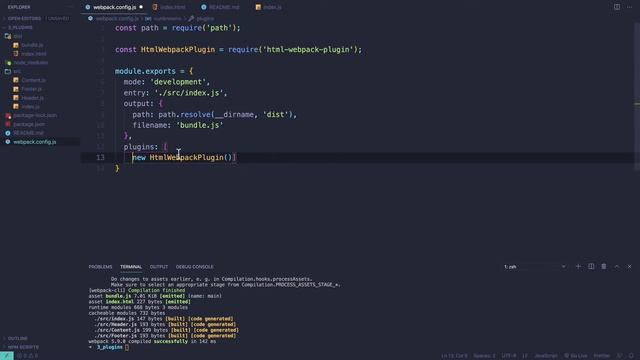Place cursor on line 13 number
640x360 pixels.
point(100,158)
